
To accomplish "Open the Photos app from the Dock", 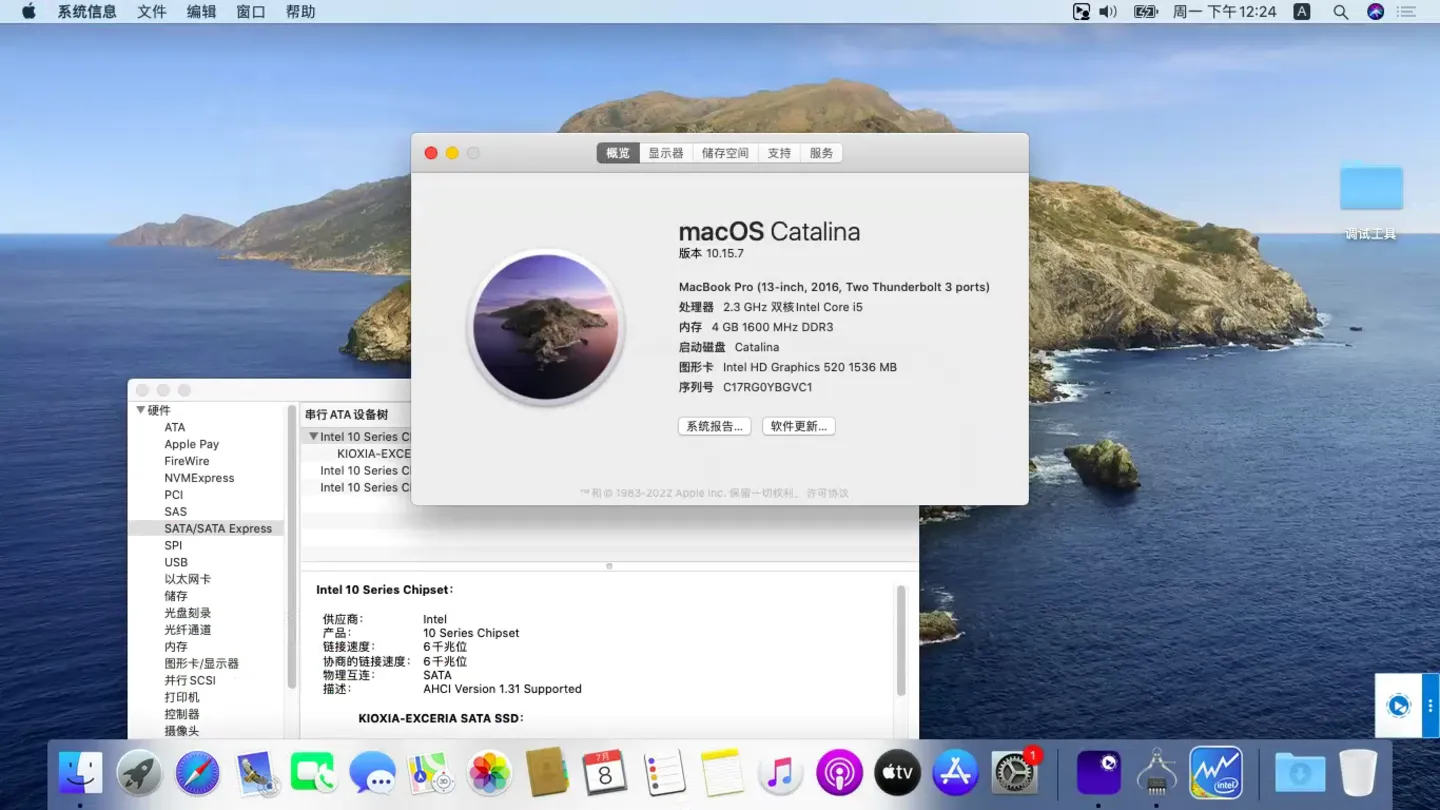I will click(489, 772).
